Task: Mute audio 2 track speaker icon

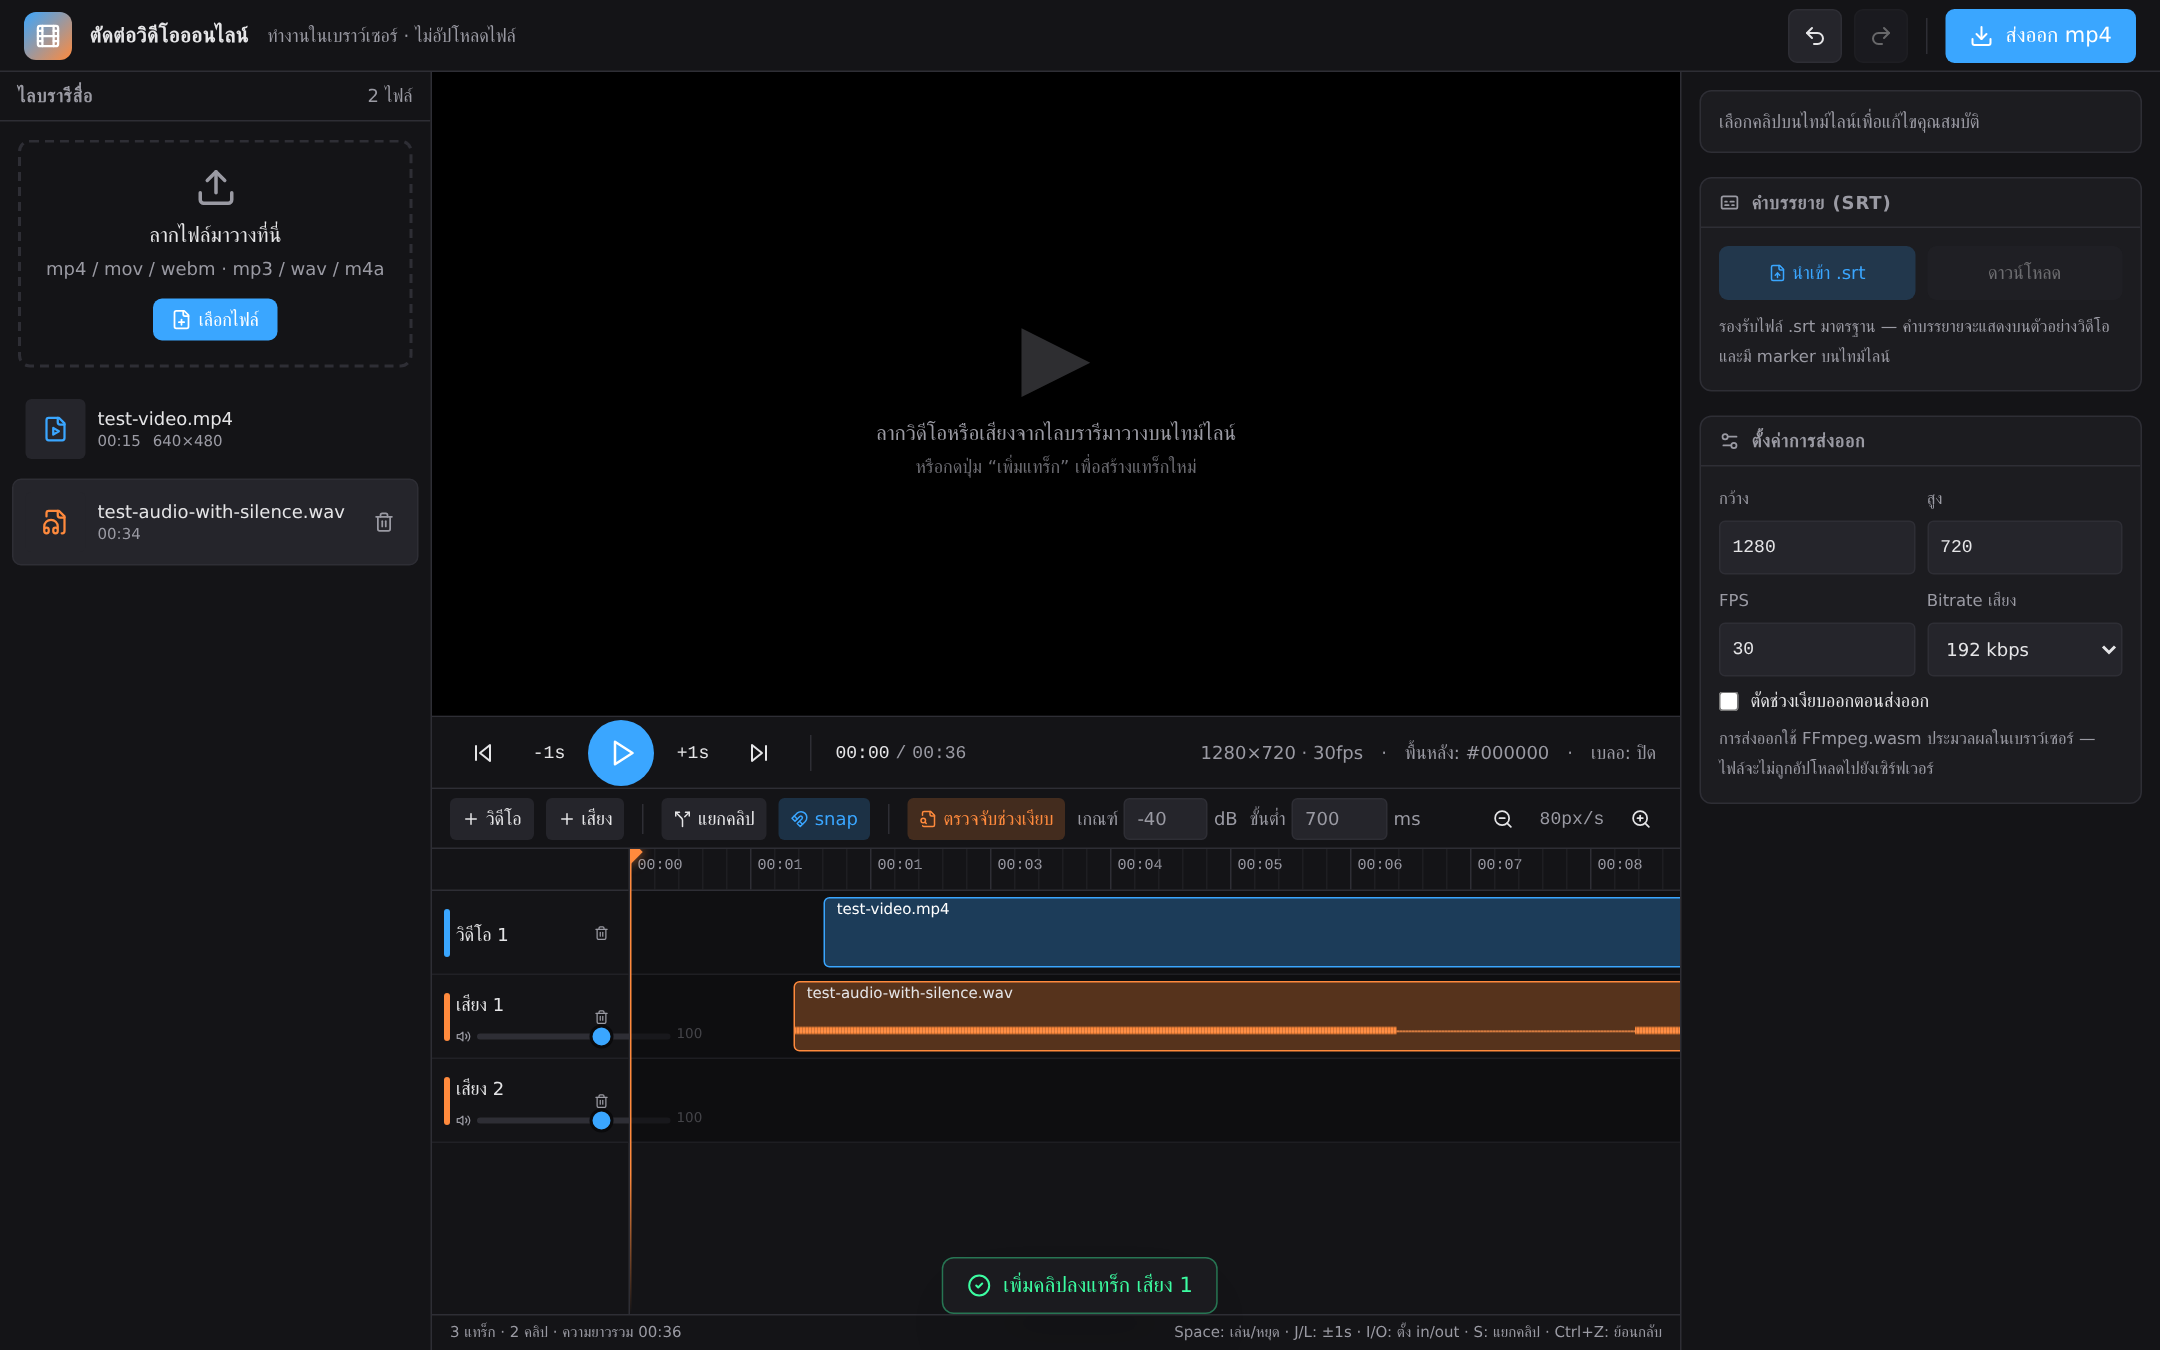Action: click(463, 1120)
